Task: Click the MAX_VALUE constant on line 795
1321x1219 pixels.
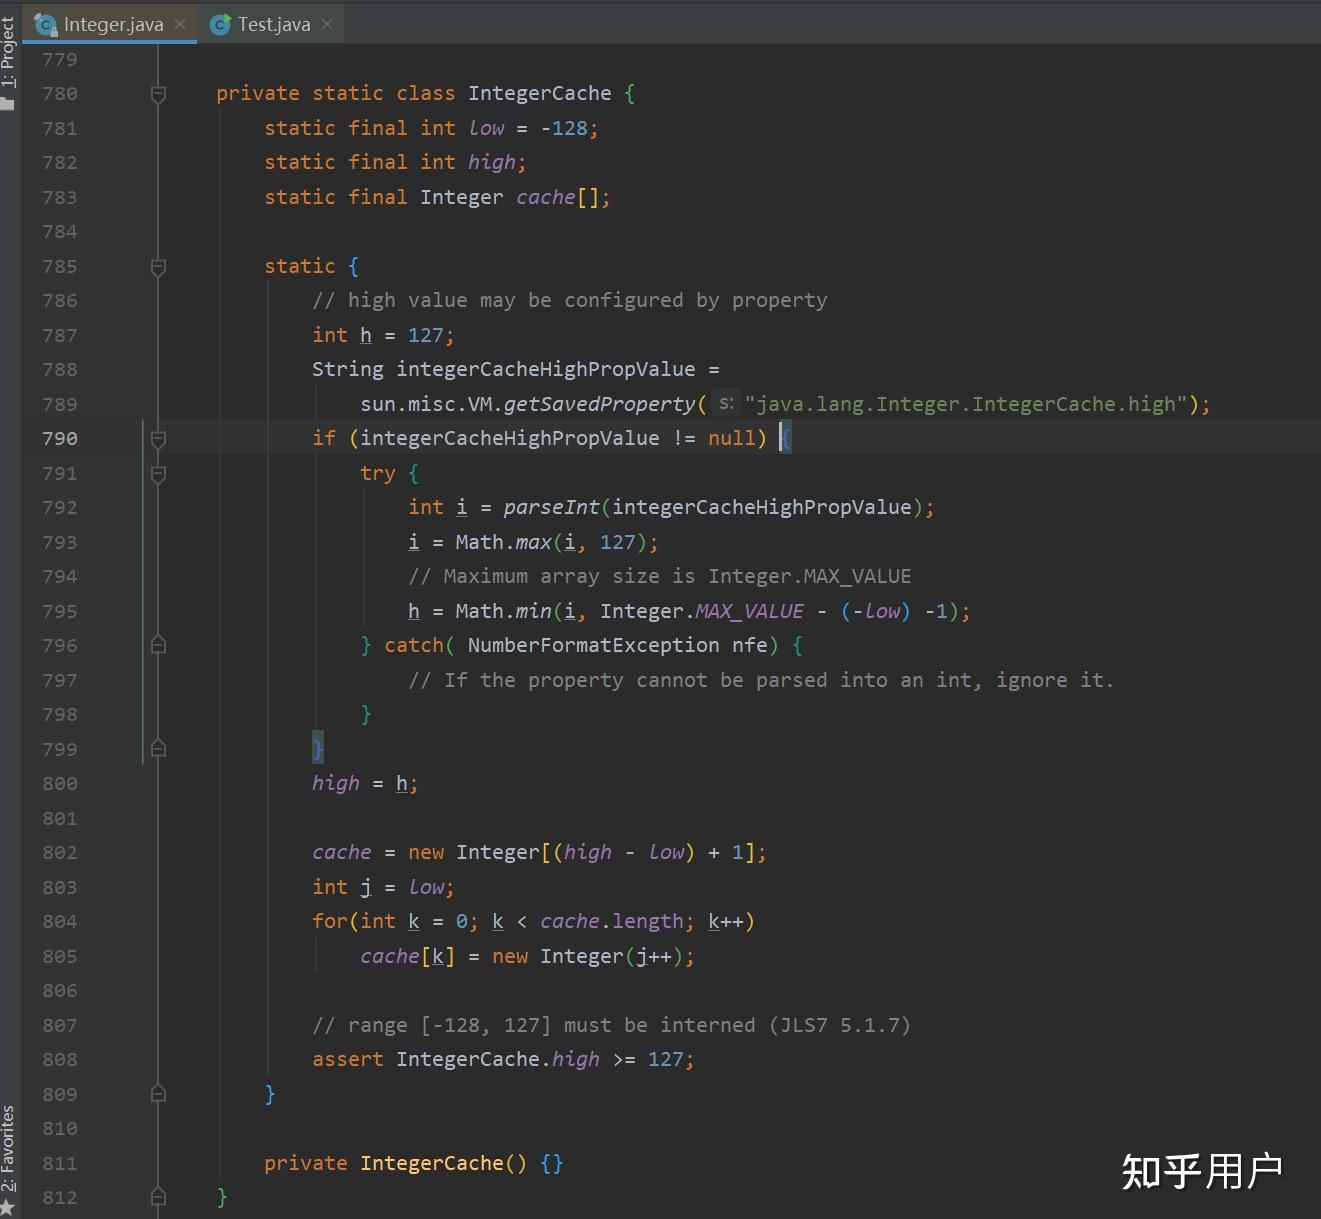Action: pos(749,611)
